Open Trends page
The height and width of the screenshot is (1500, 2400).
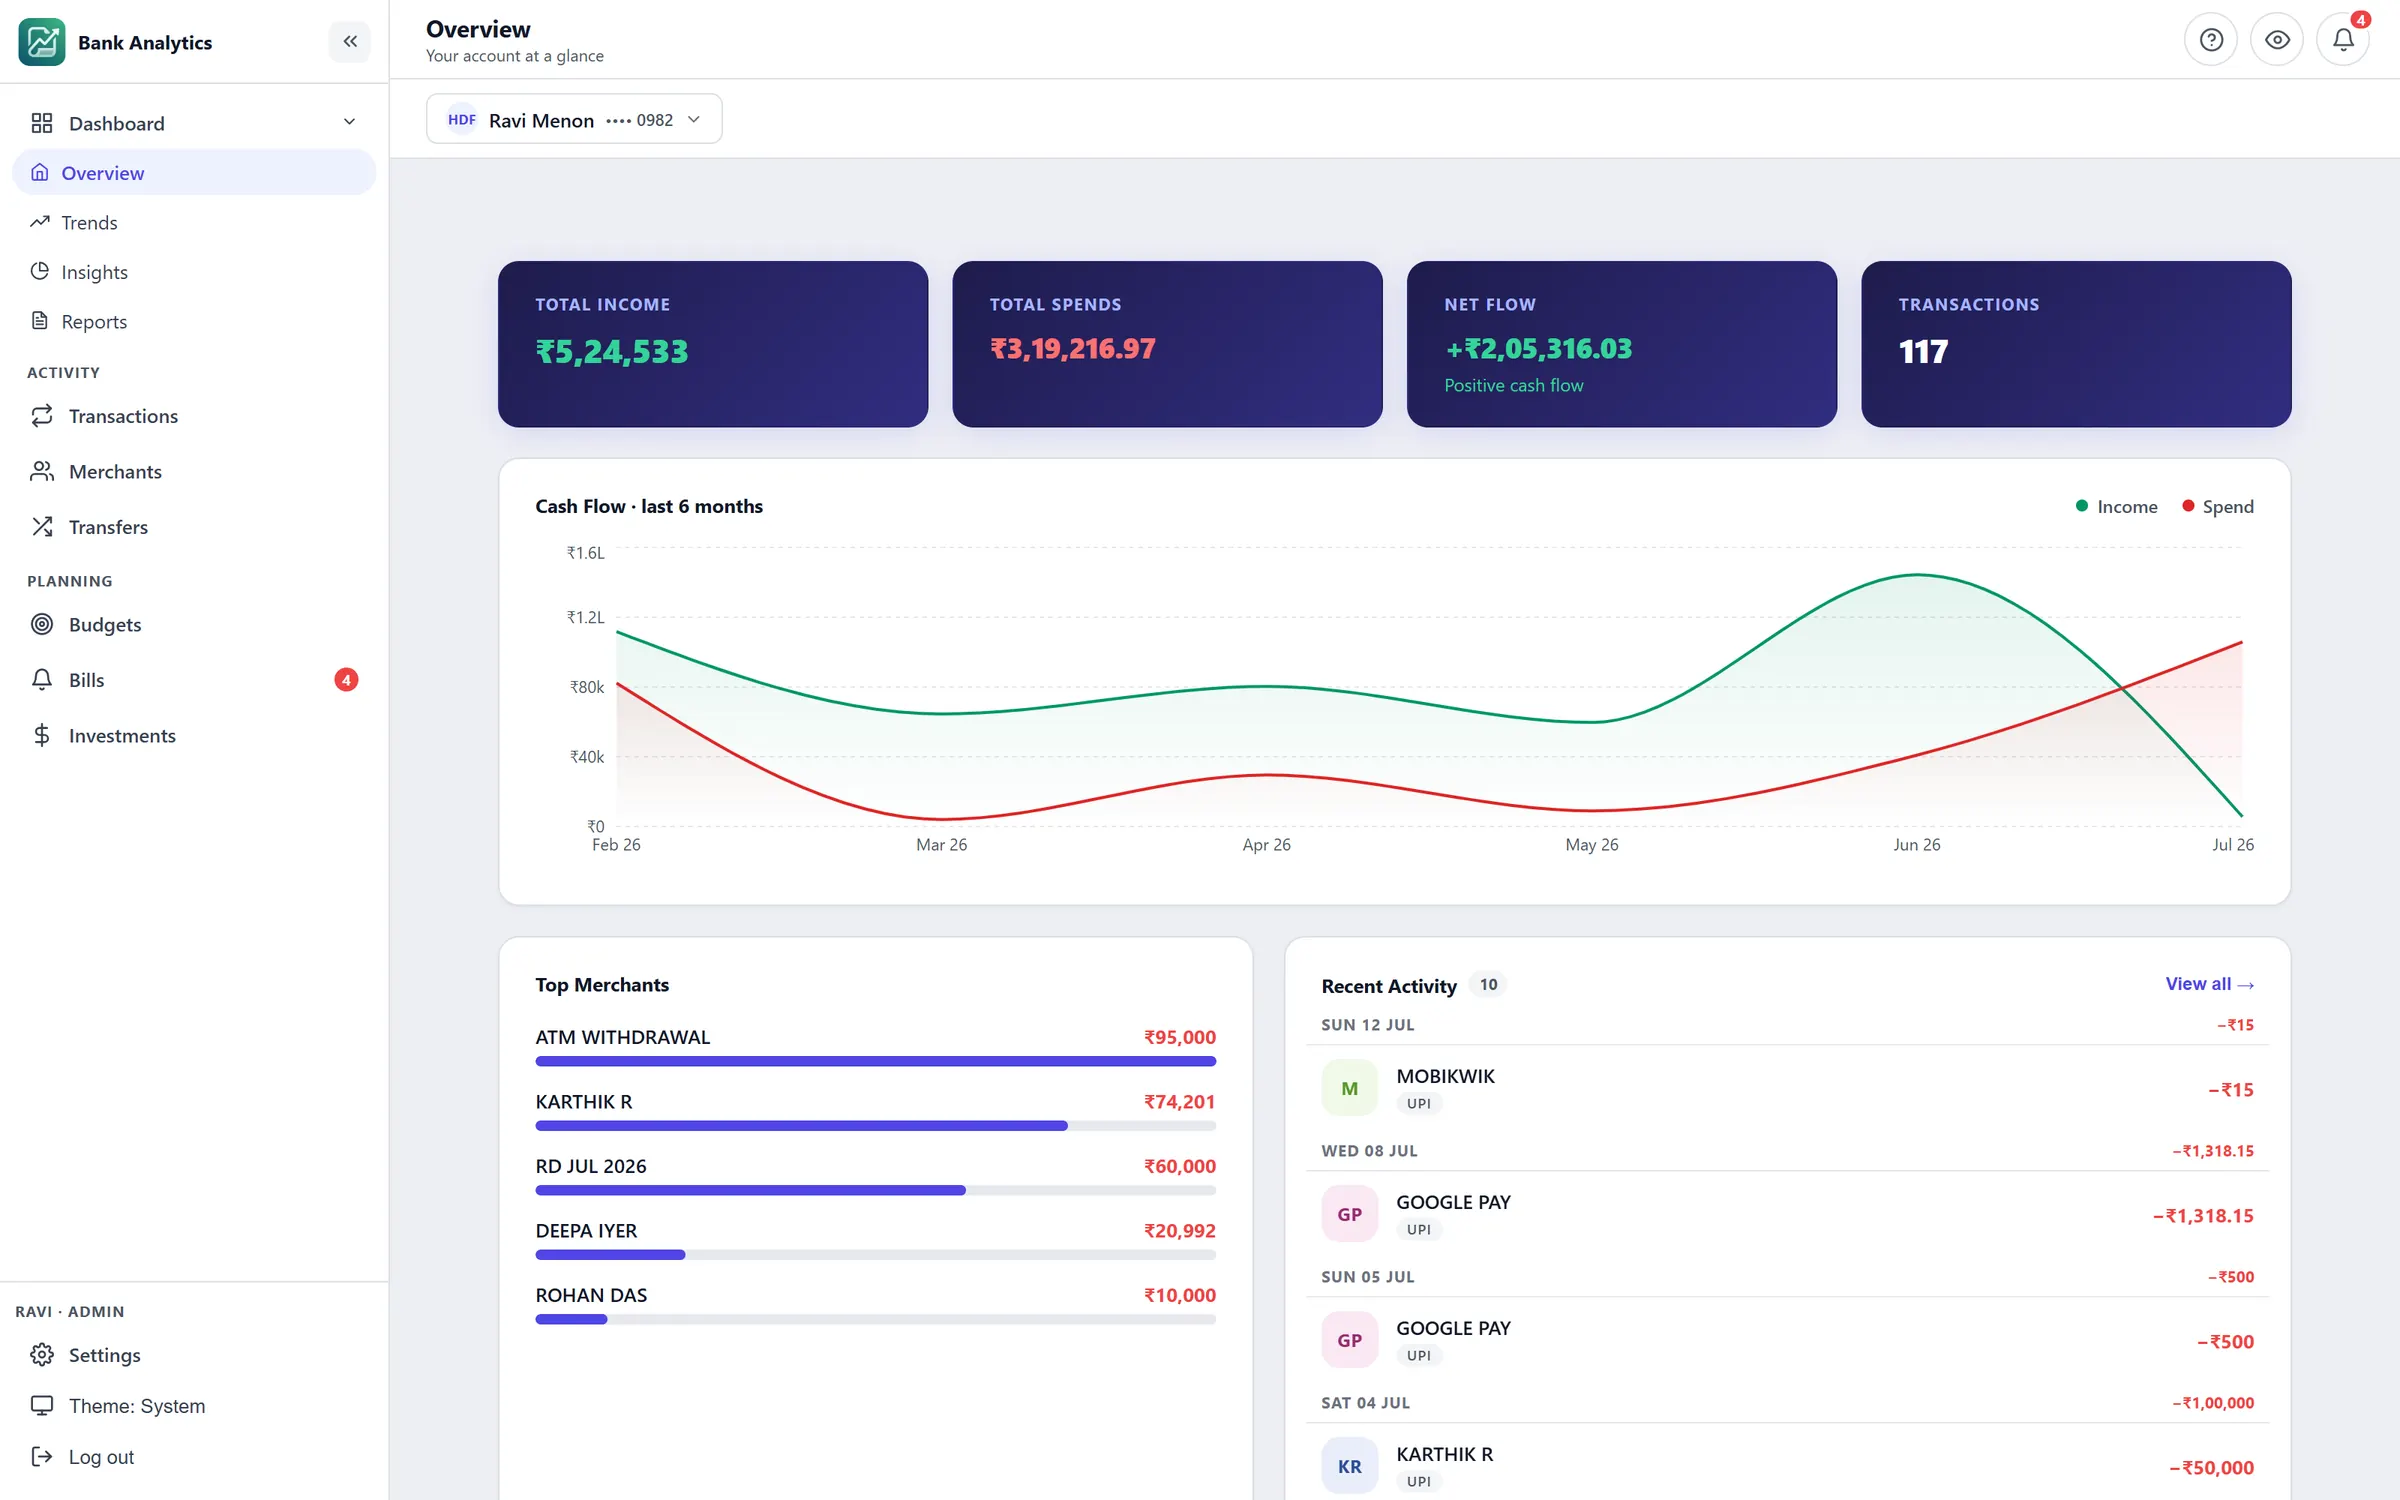(x=194, y=222)
